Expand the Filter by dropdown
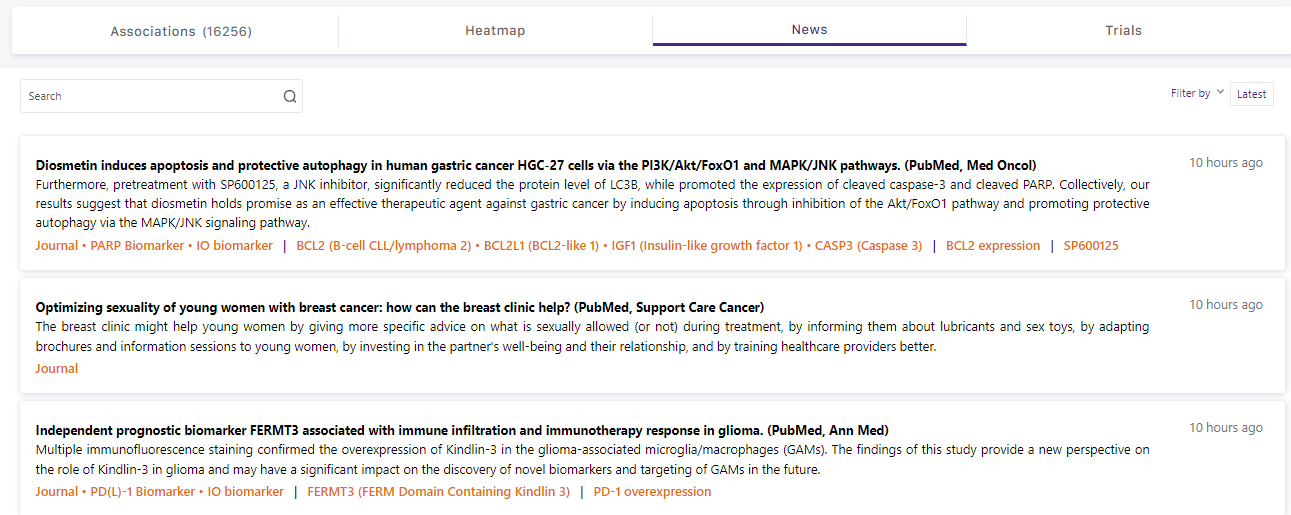This screenshot has height=515, width=1291. click(1197, 93)
